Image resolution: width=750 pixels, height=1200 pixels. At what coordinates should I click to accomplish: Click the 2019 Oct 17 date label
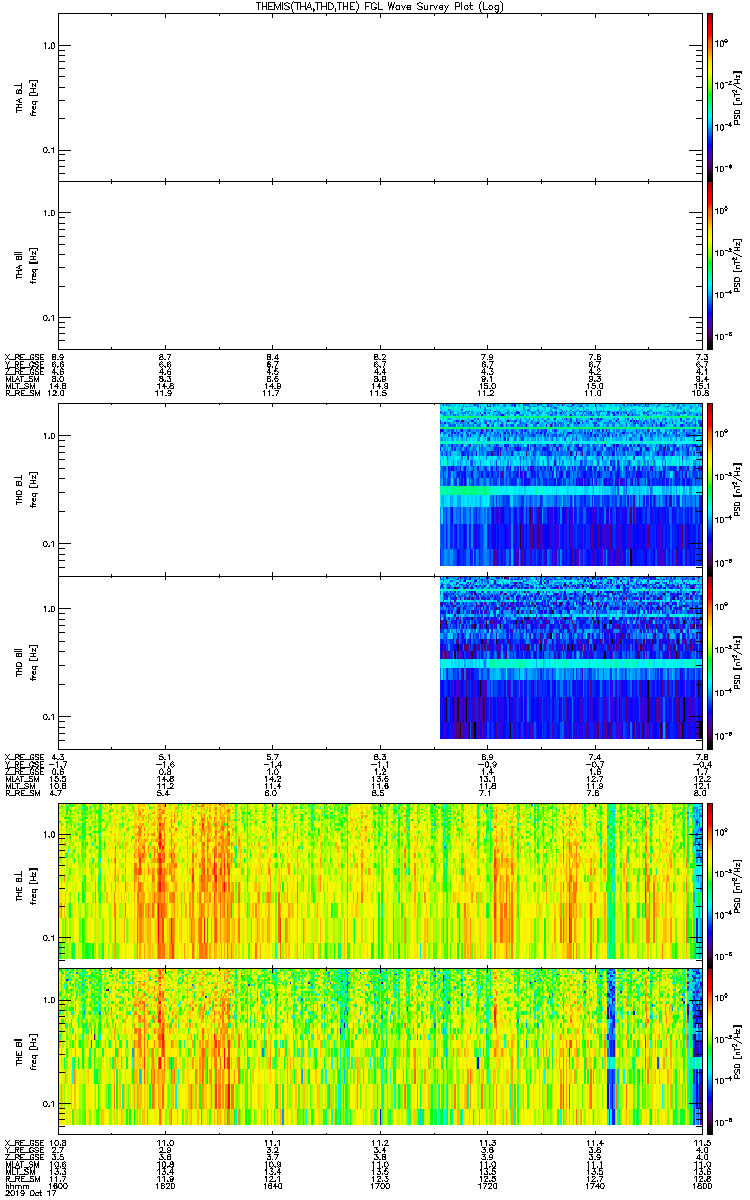[x=26, y=1193]
